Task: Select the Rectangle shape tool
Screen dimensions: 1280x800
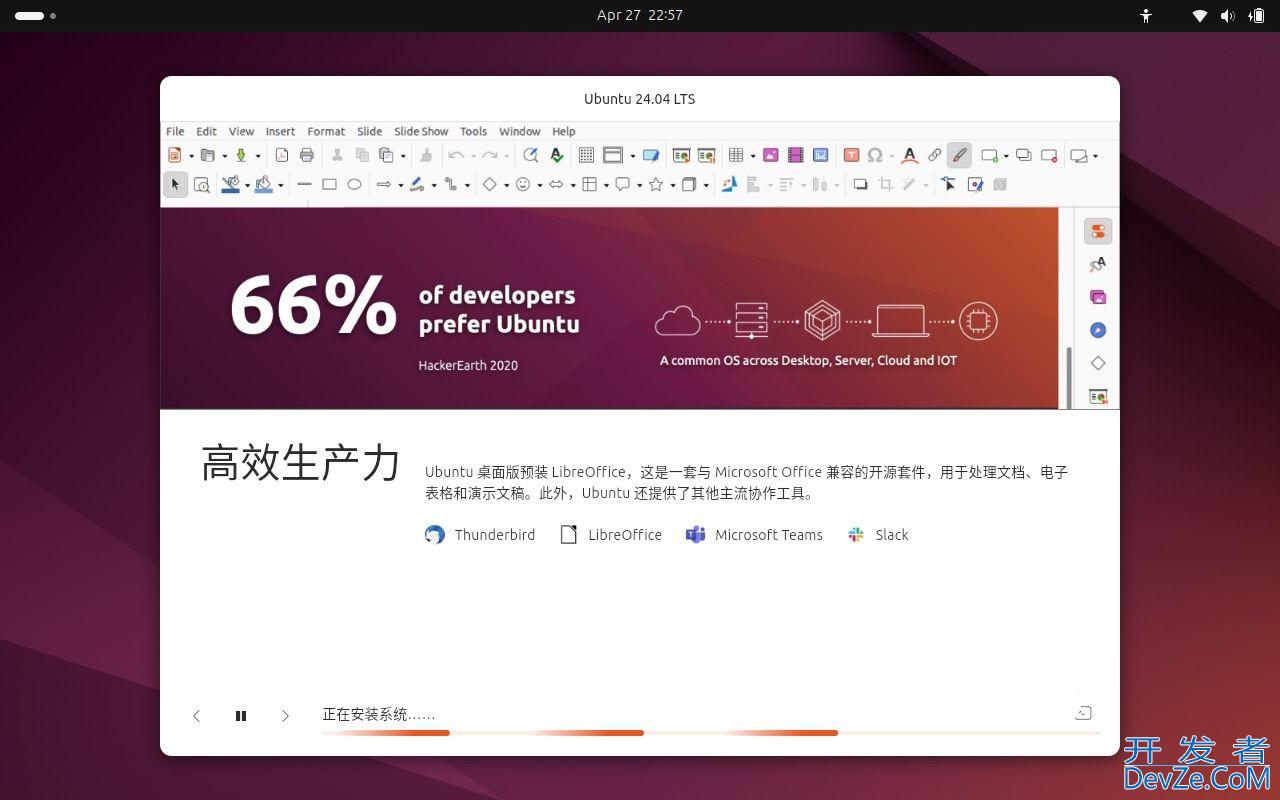Action: 329,184
